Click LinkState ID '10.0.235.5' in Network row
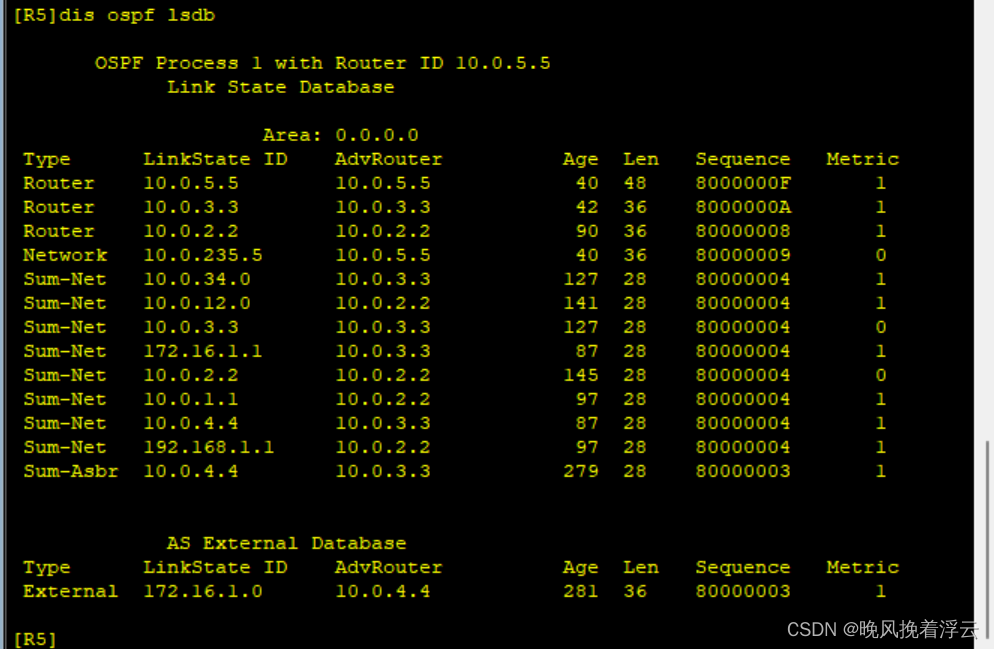This screenshot has width=994, height=649. tap(203, 255)
